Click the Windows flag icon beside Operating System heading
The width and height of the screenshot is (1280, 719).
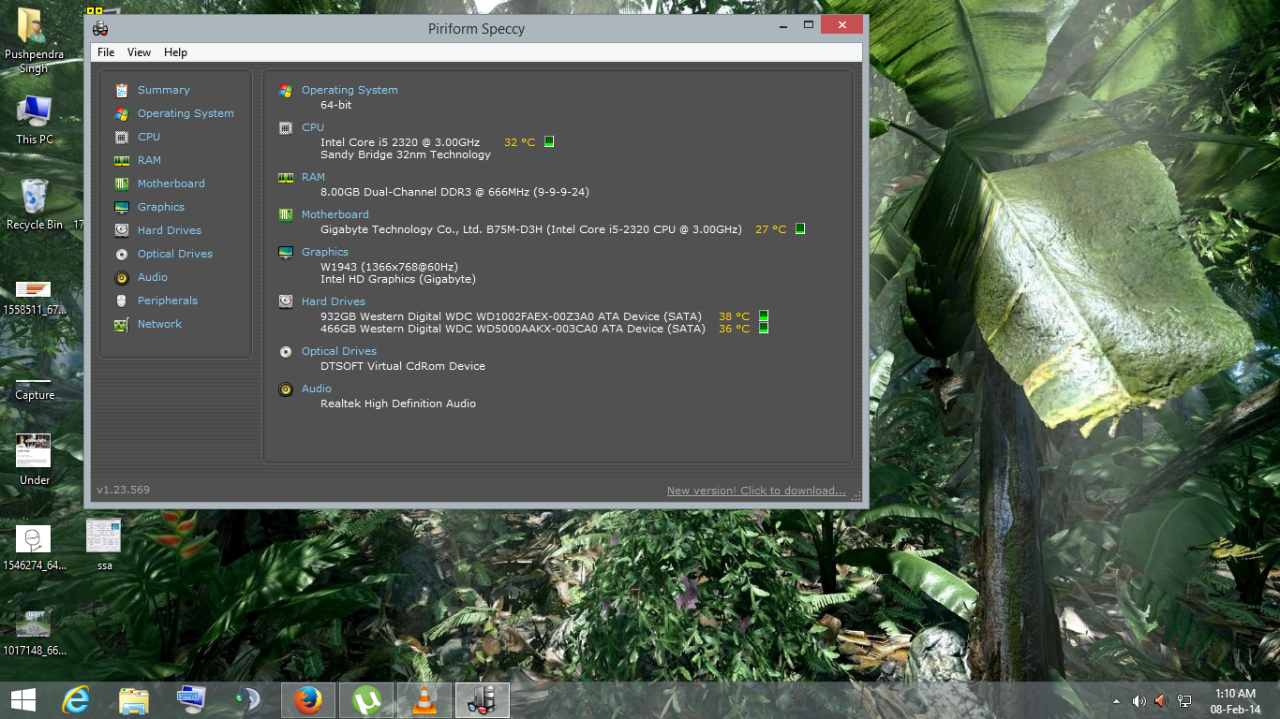click(x=285, y=90)
